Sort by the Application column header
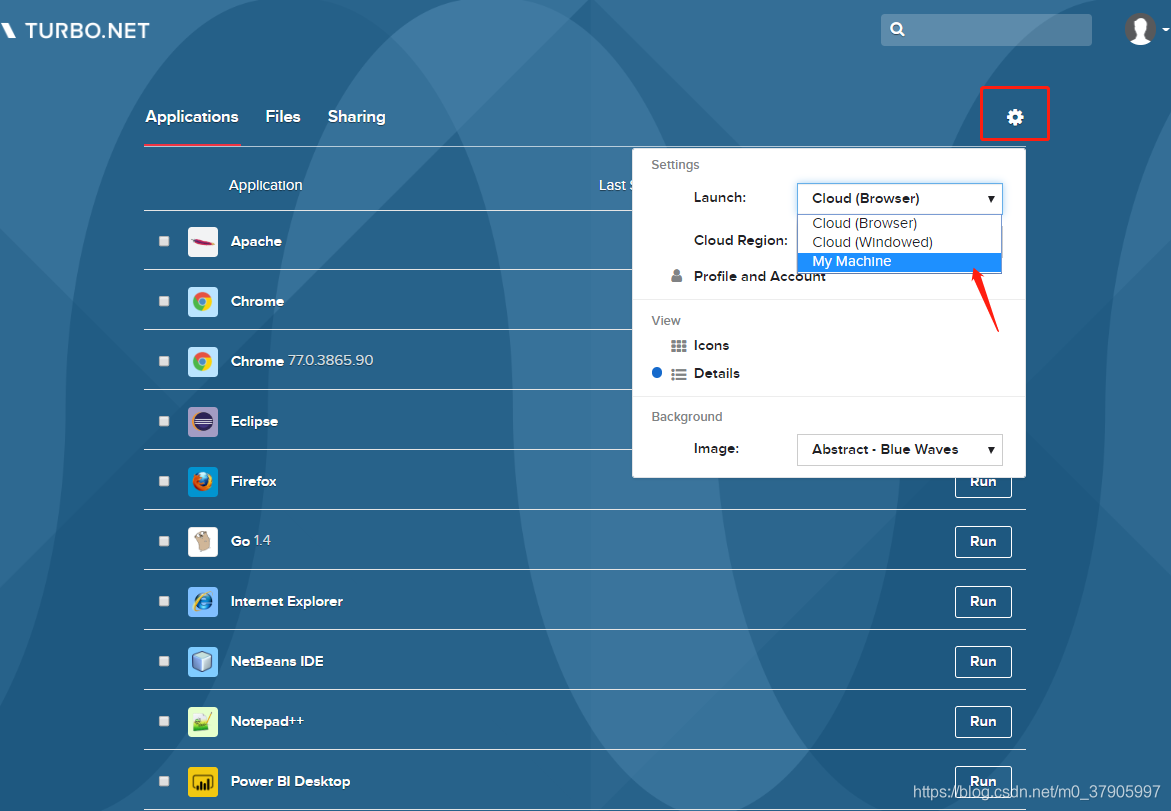The width and height of the screenshot is (1171, 811). pyautogui.click(x=265, y=185)
